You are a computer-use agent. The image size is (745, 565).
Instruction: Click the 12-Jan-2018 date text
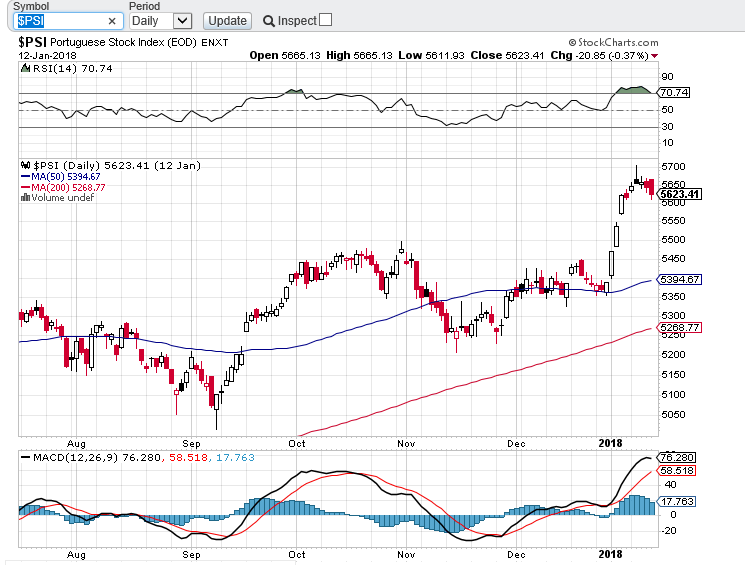tap(48, 56)
